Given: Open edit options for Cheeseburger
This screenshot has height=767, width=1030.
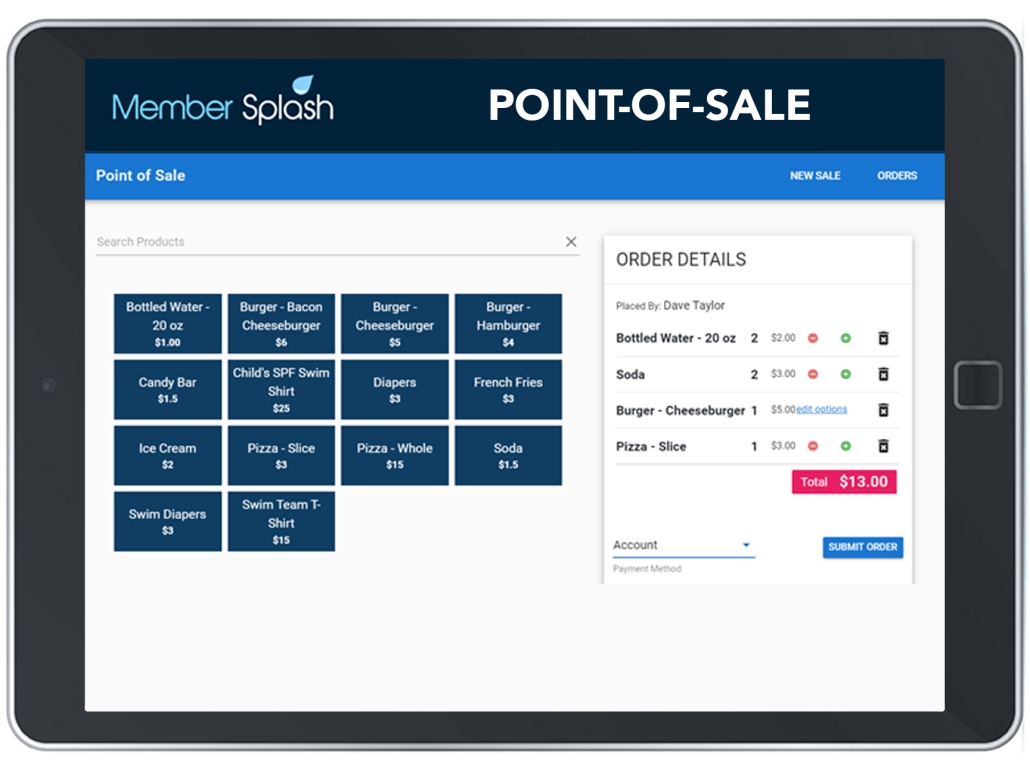Looking at the screenshot, I should click(x=822, y=410).
